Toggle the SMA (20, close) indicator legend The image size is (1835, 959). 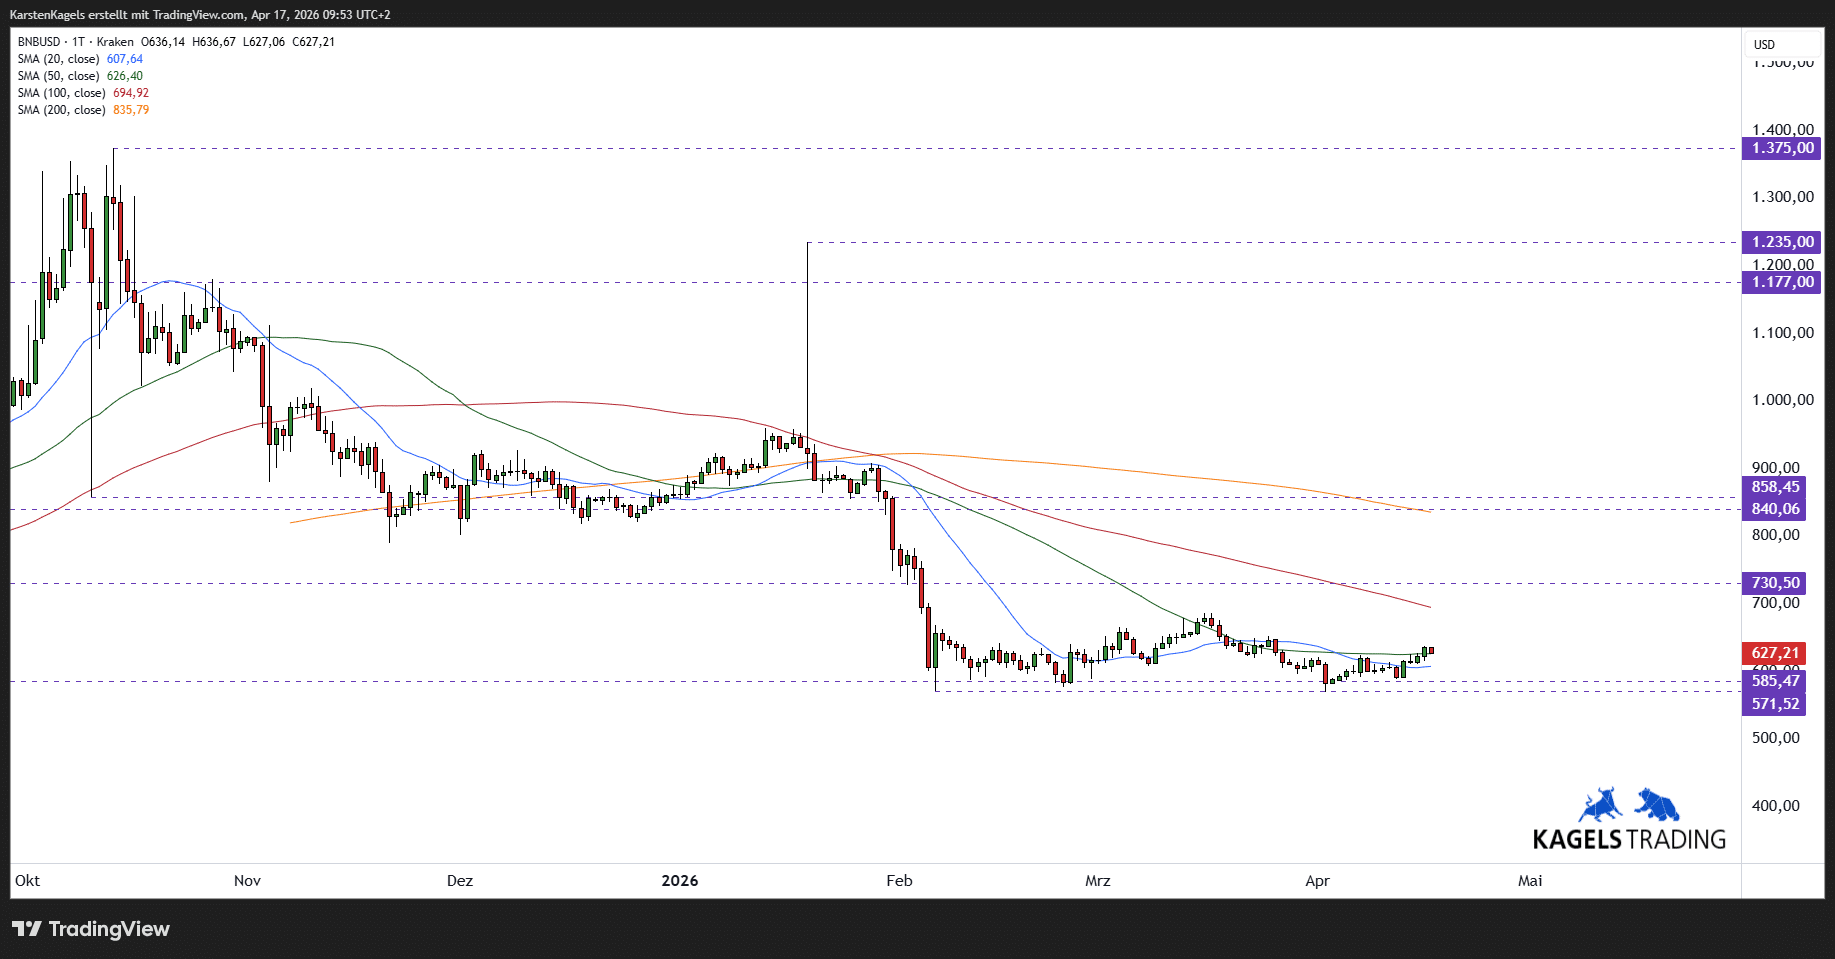click(58, 59)
